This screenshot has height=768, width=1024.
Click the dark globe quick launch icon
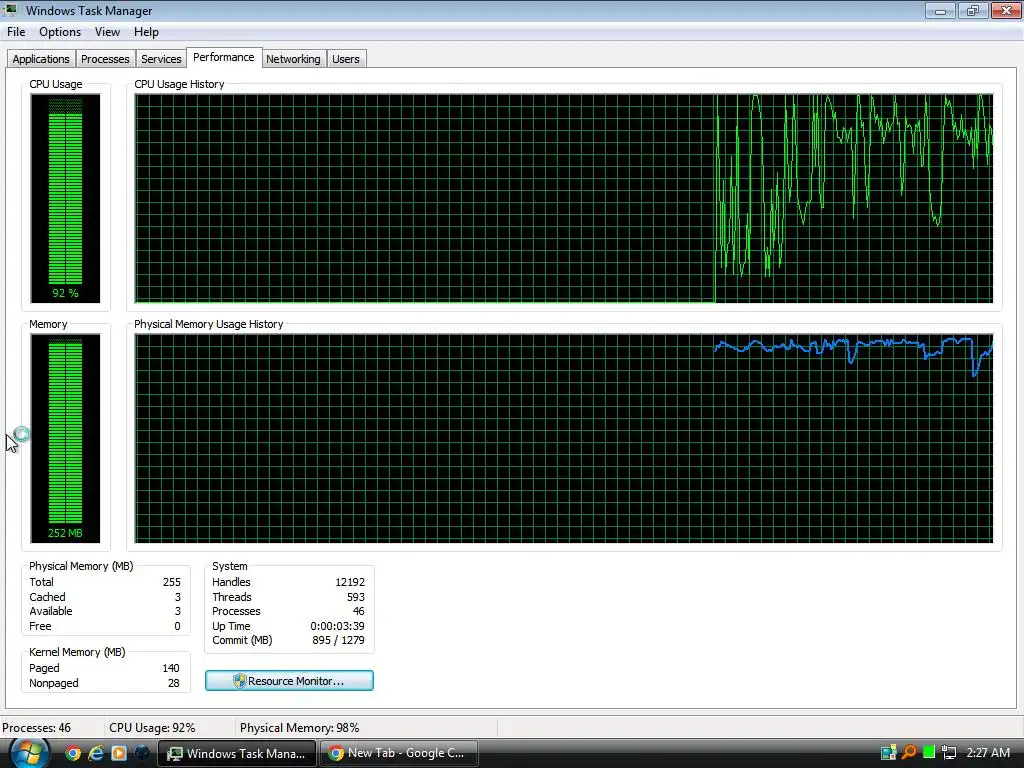point(141,753)
